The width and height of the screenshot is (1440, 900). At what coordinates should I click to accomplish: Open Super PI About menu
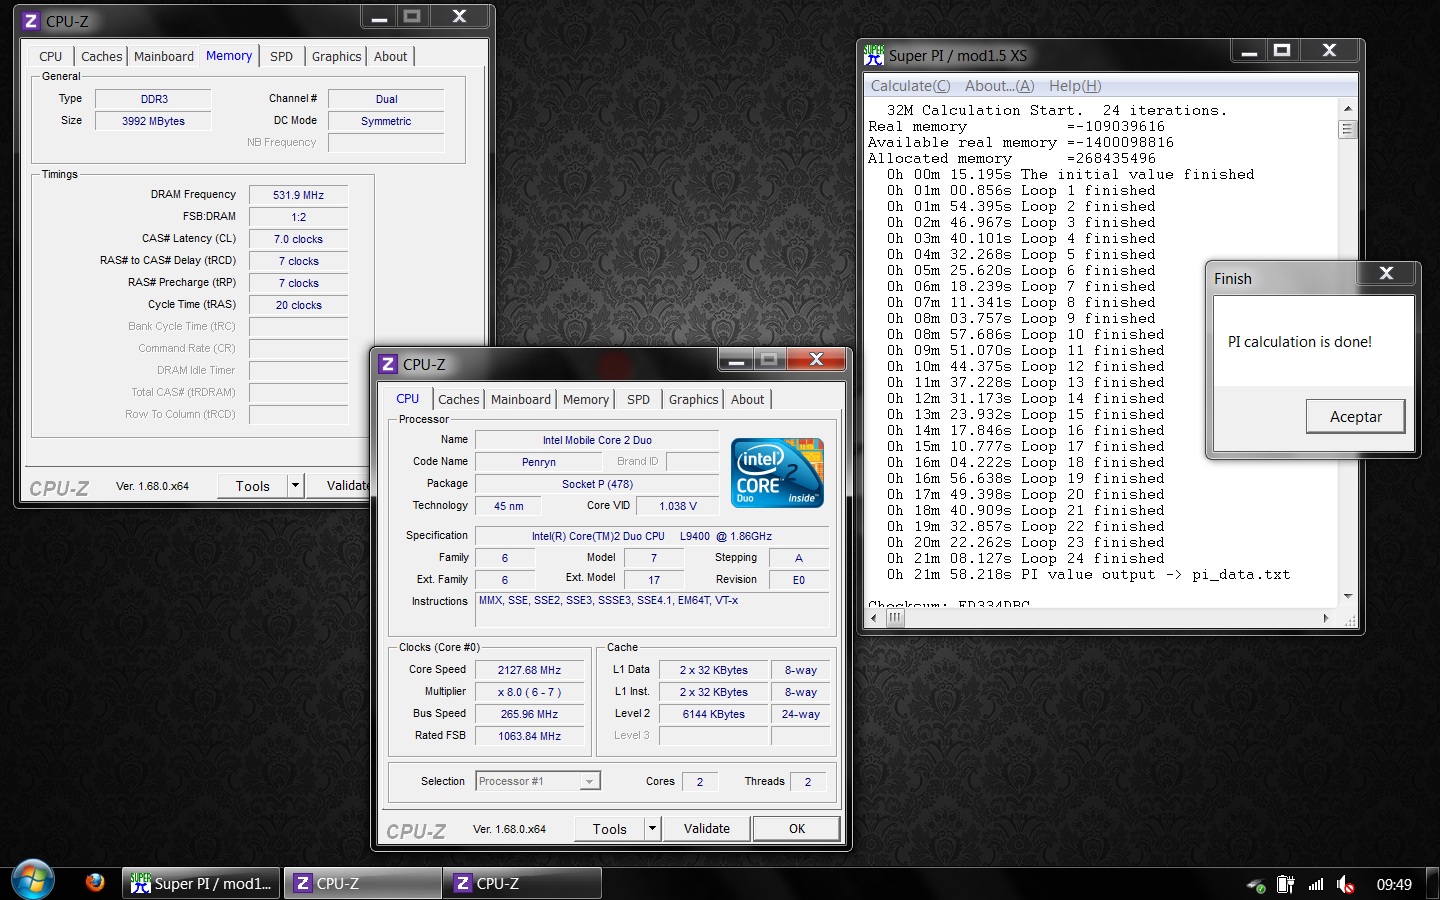(x=999, y=86)
